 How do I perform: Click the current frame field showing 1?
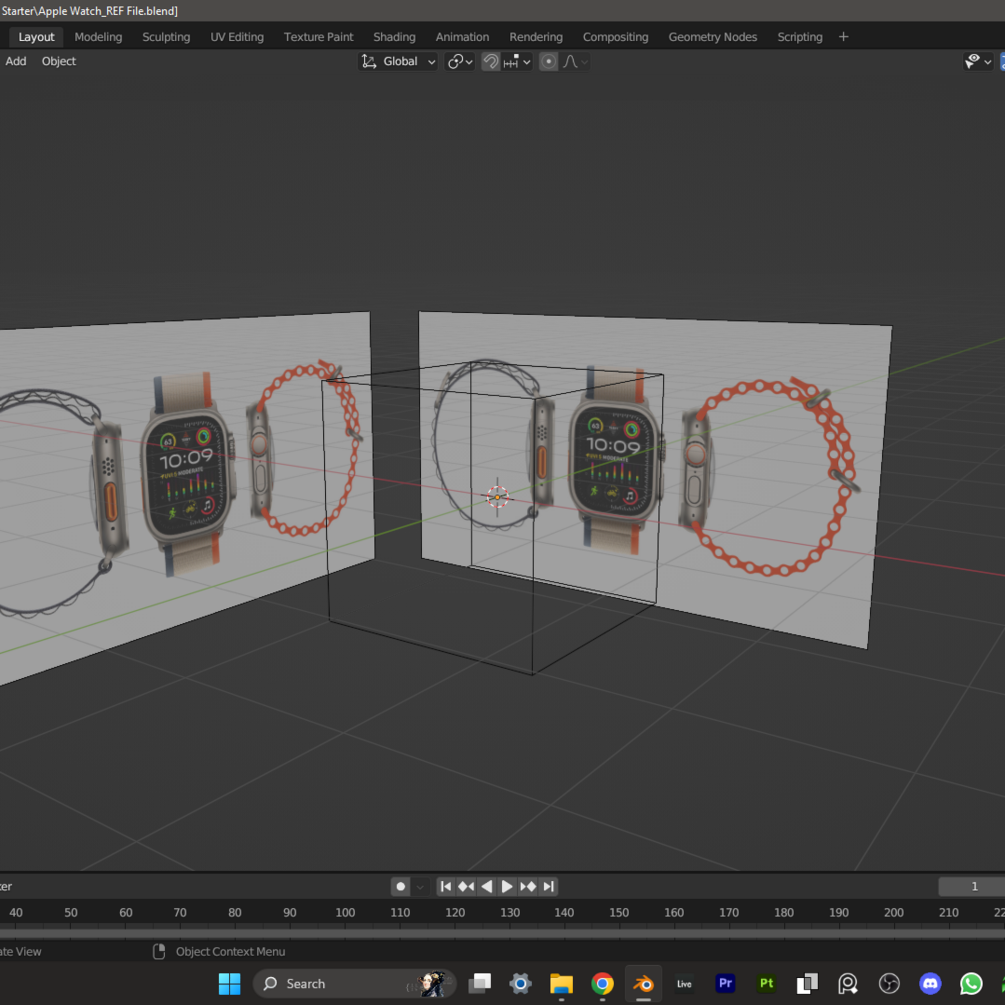[972, 886]
